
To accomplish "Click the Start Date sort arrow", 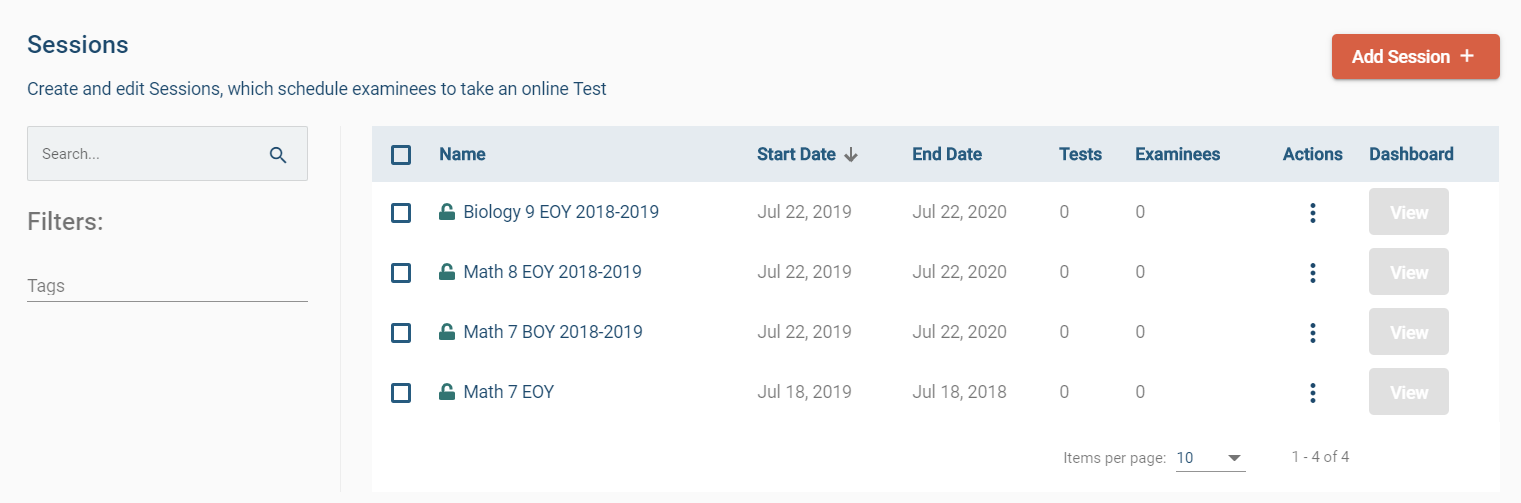I will [x=851, y=155].
